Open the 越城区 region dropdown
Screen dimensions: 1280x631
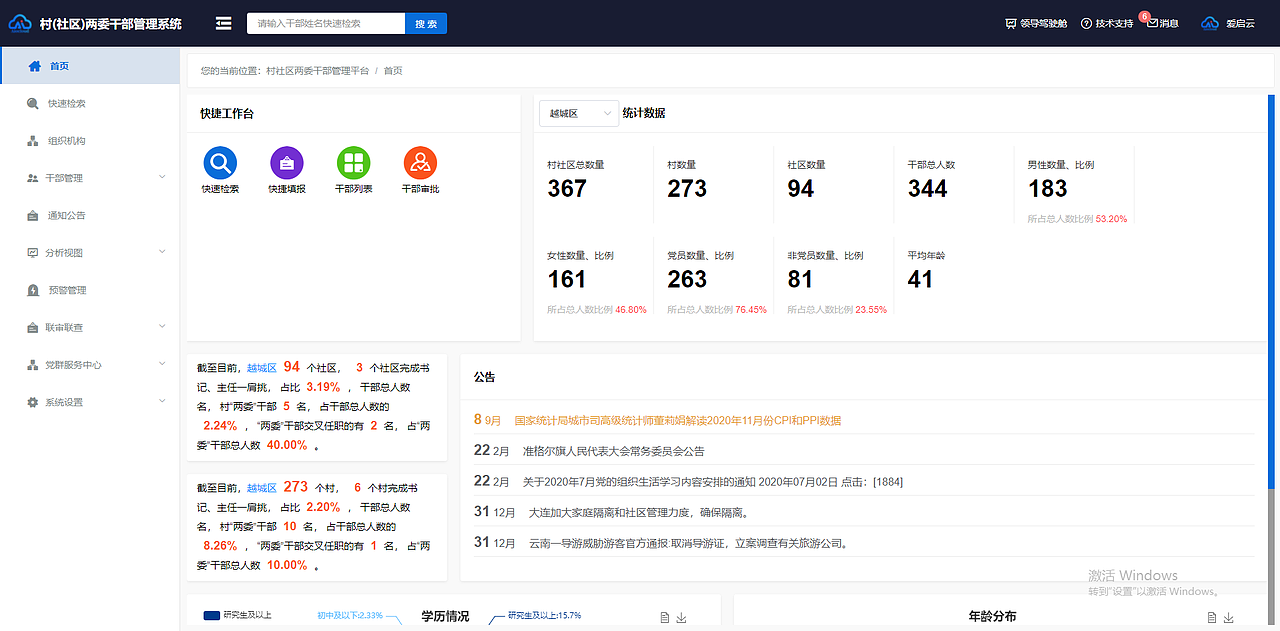(579, 113)
